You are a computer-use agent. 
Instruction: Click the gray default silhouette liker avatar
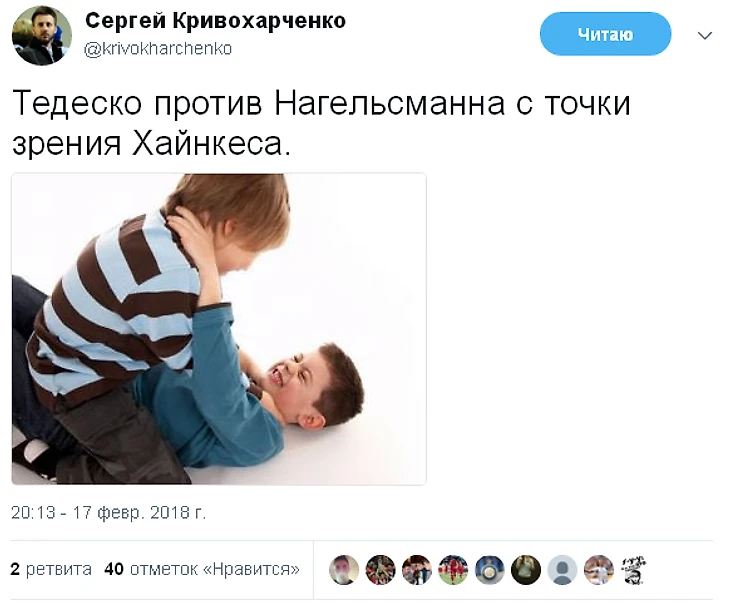coord(562,570)
